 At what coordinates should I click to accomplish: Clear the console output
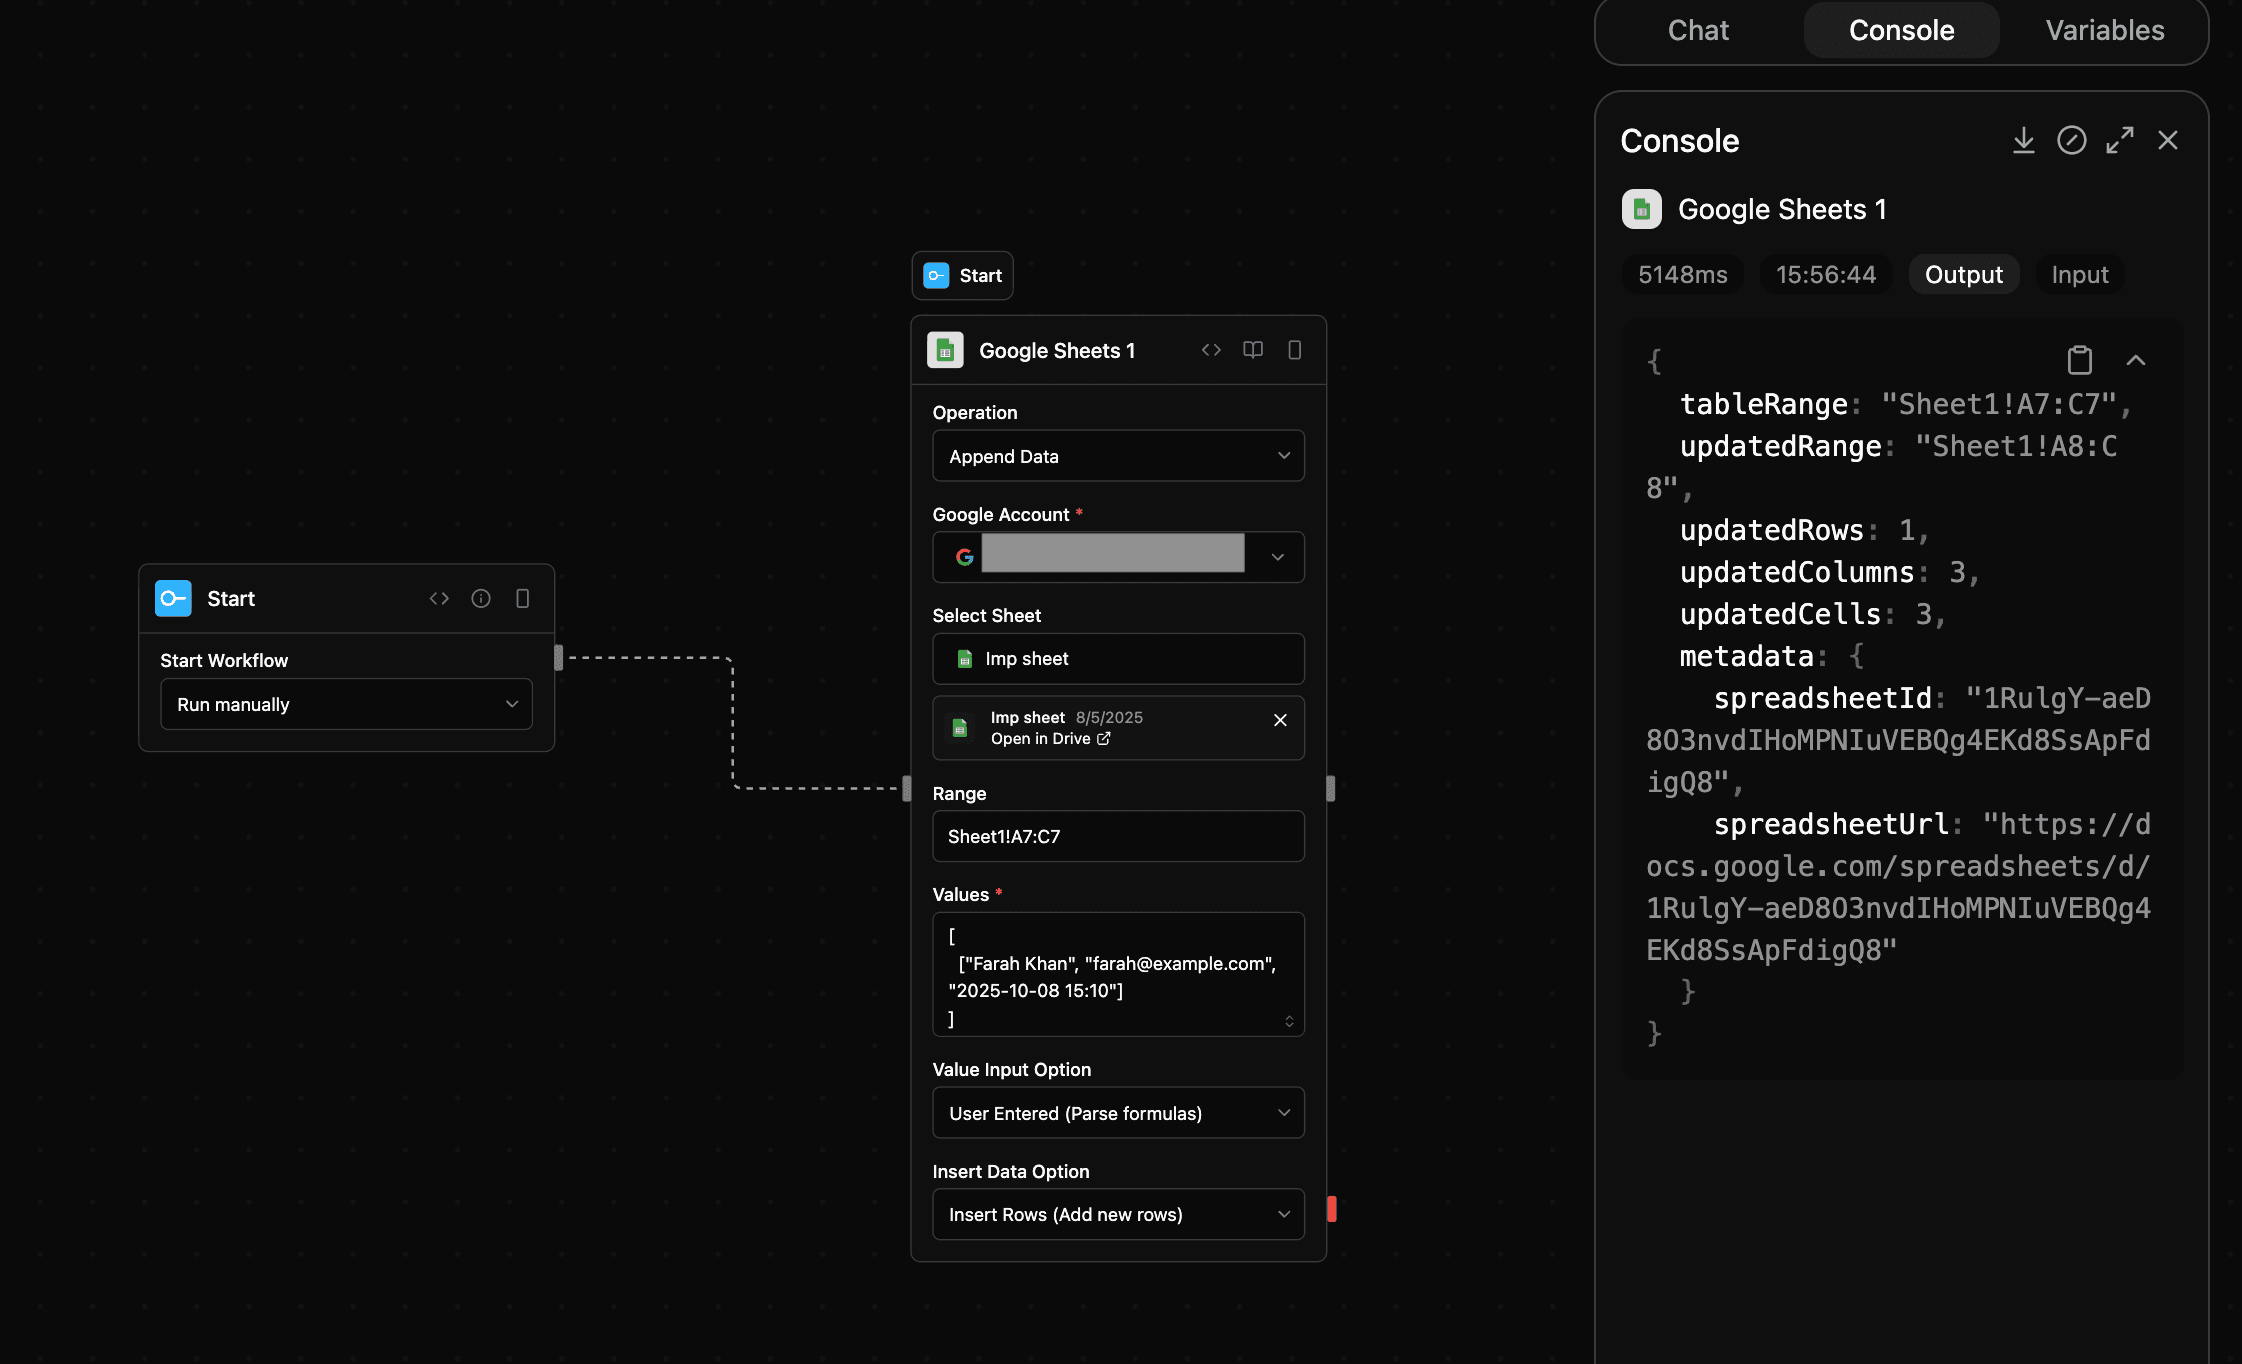(2071, 140)
